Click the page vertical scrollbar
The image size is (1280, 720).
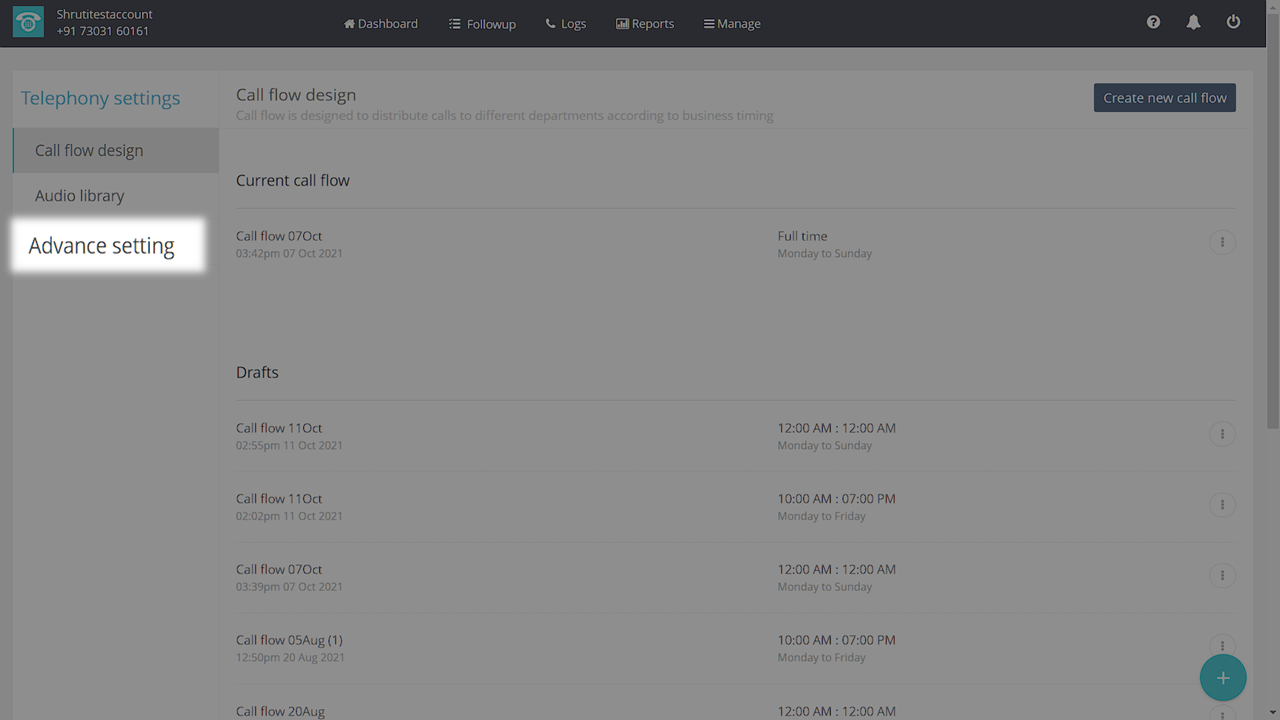click(1272, 240)
